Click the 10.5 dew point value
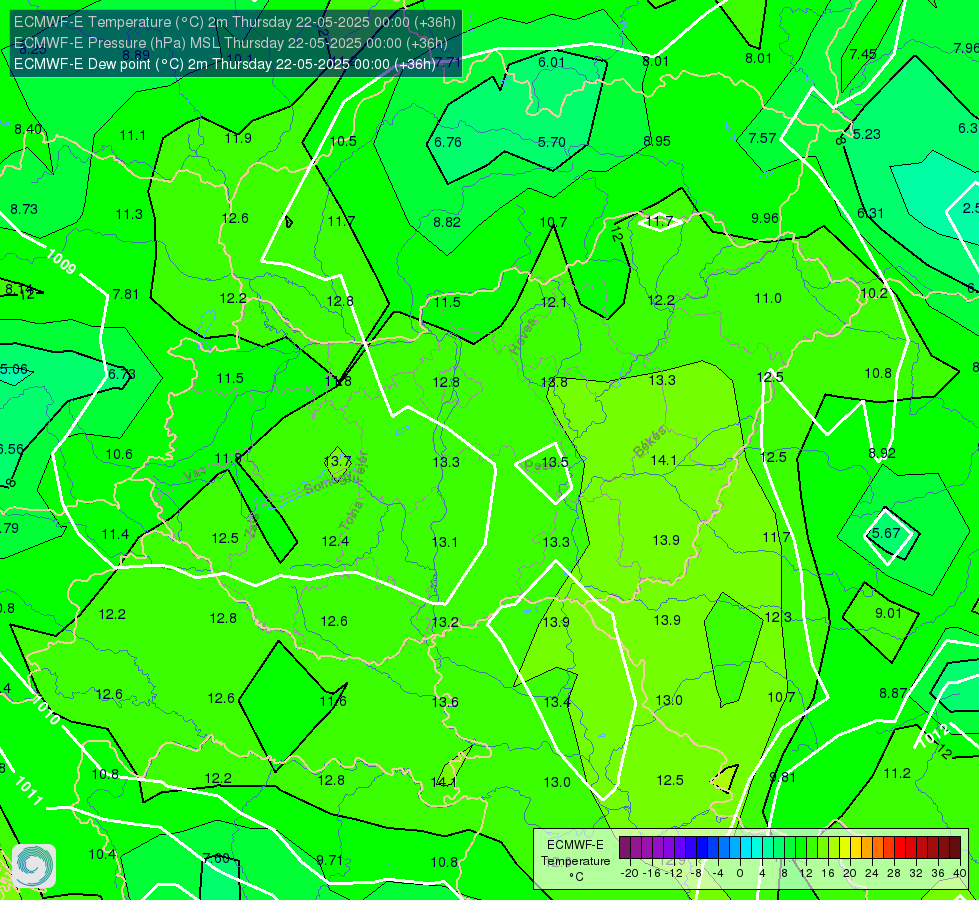This screenshot has width=979, height=900. pos(343,141)
